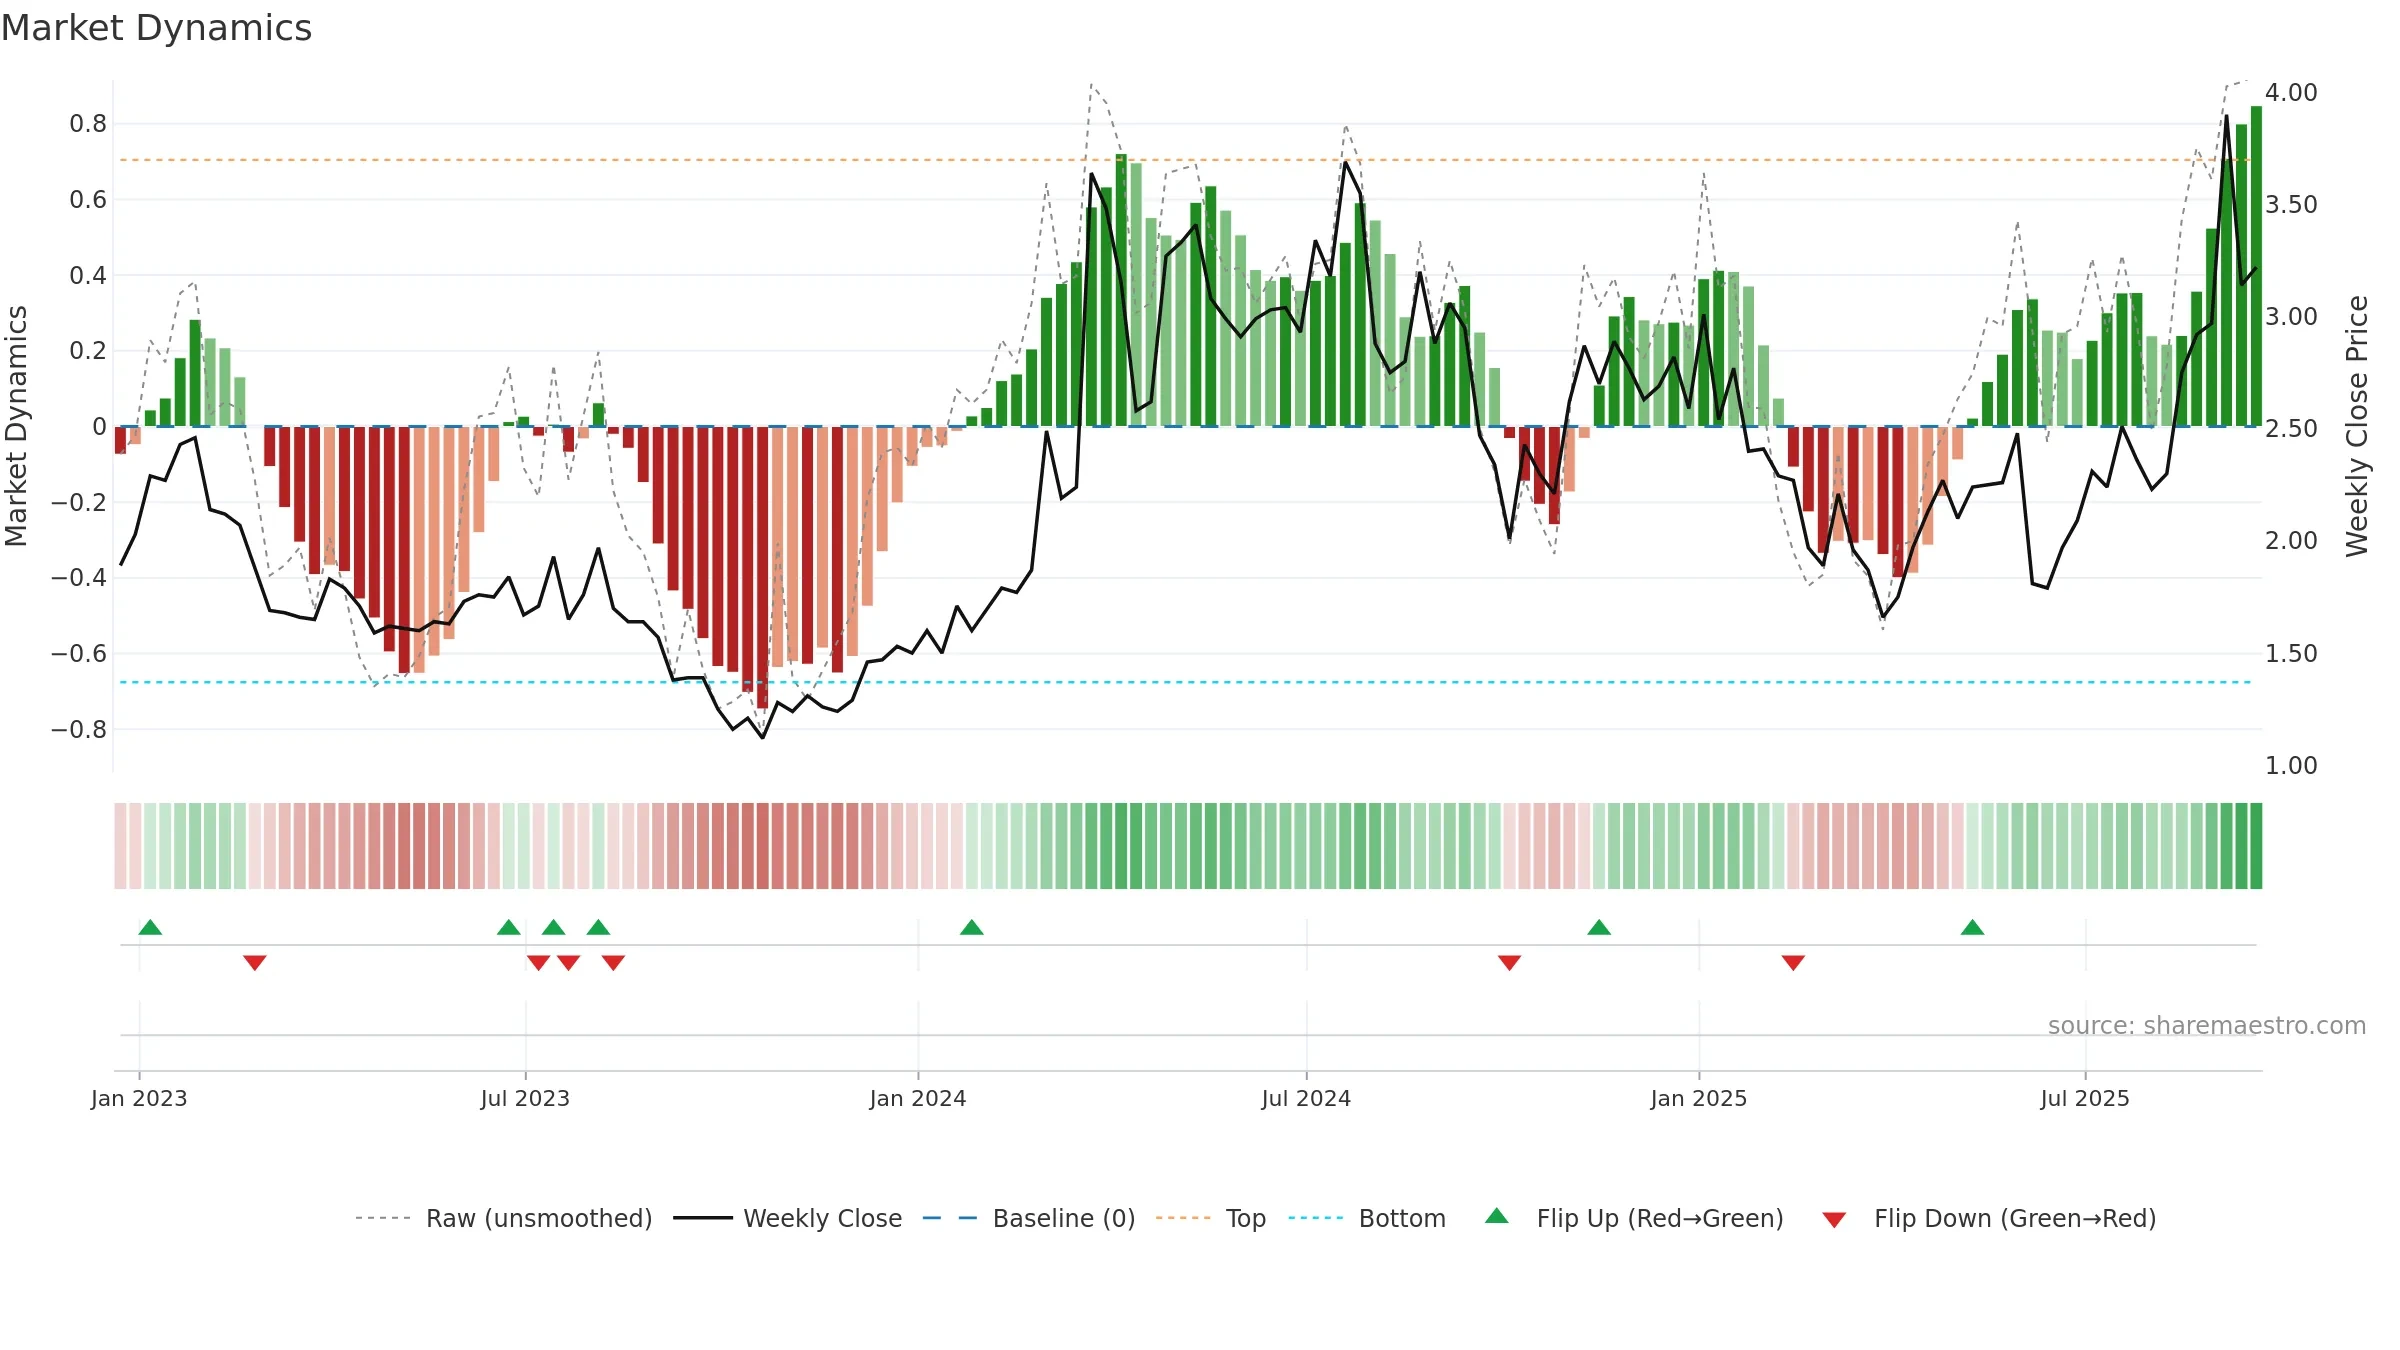Click the Market Dynamics chart title

coord(156,28)
